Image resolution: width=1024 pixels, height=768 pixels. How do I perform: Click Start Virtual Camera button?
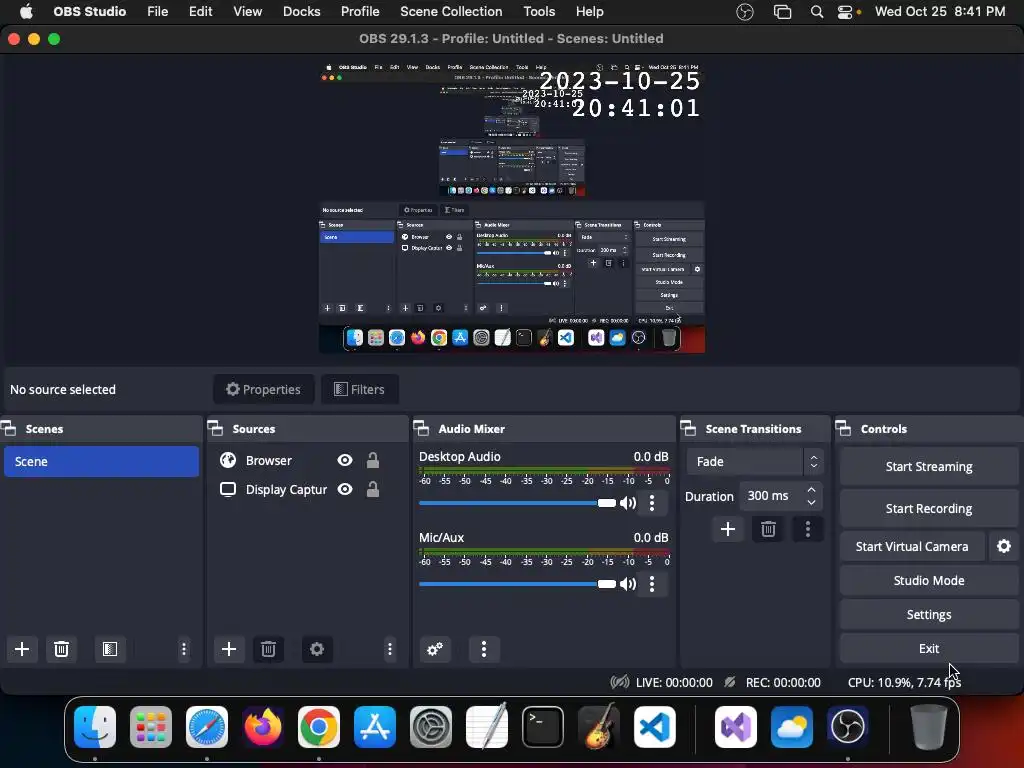point(912,546)
